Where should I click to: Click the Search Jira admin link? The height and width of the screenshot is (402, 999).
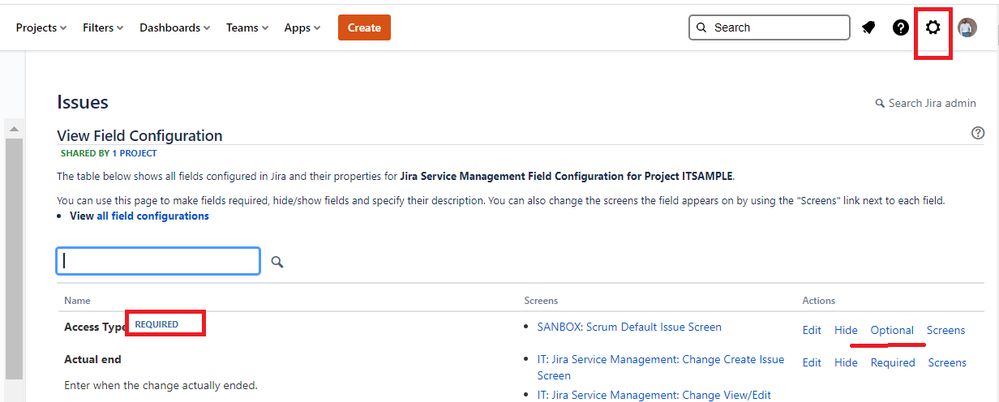tap(925, 103)
